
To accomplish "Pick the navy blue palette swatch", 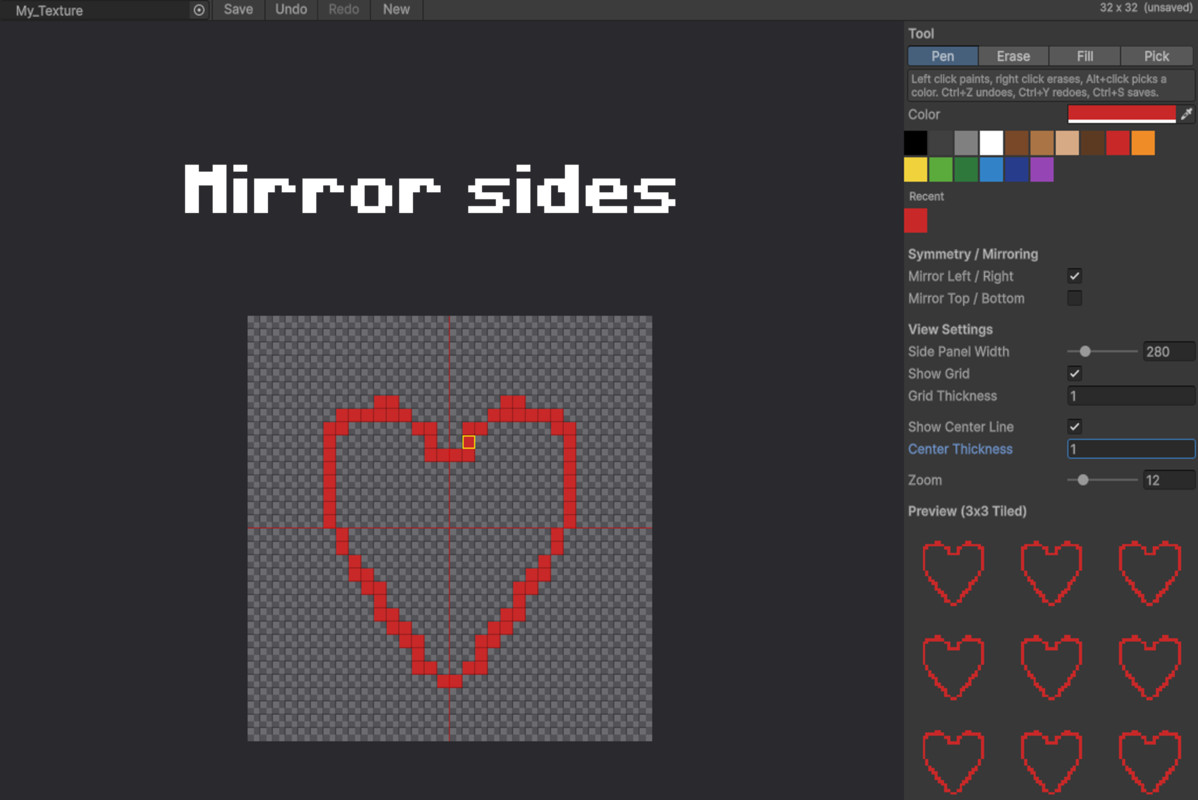I will tap(1016, 170).
